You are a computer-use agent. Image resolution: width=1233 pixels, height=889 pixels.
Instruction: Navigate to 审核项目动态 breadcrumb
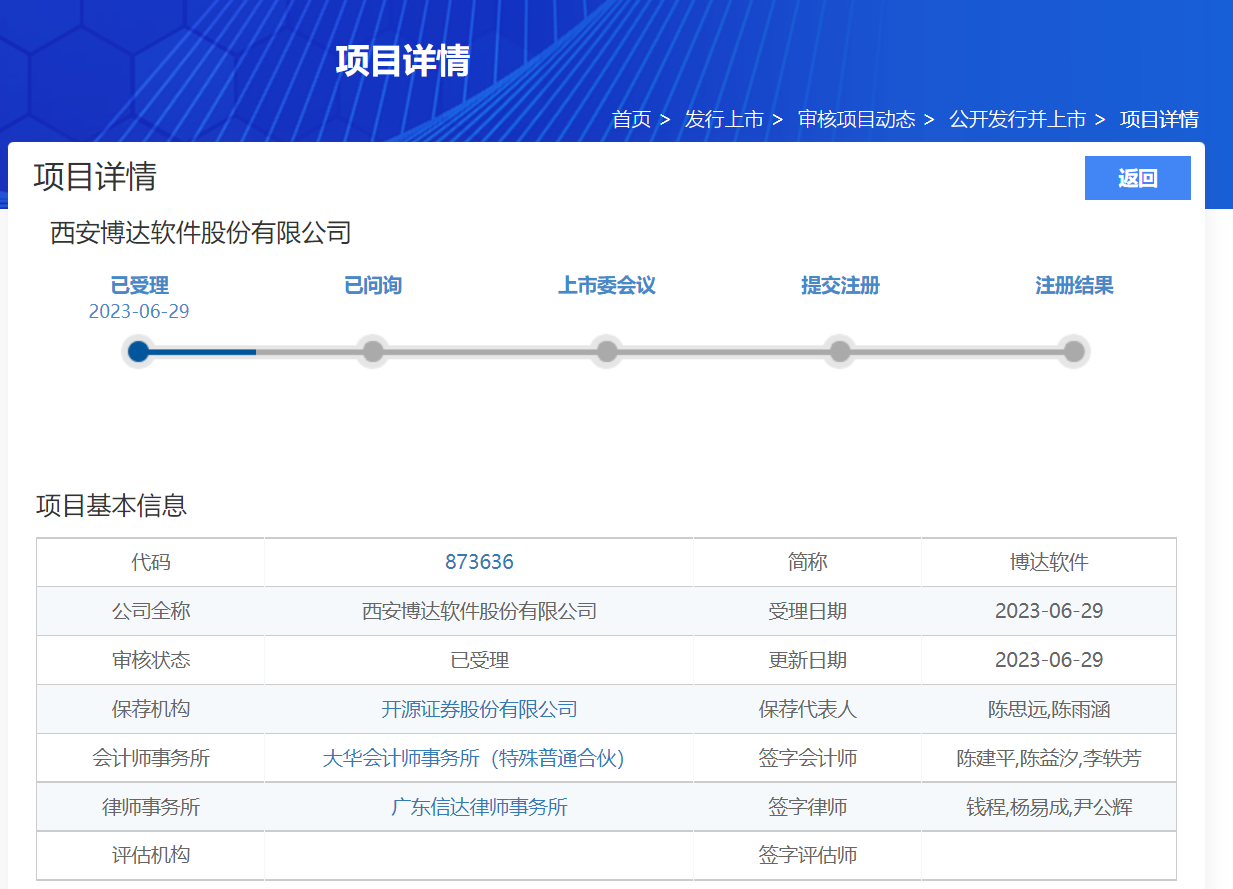(856, 120)
